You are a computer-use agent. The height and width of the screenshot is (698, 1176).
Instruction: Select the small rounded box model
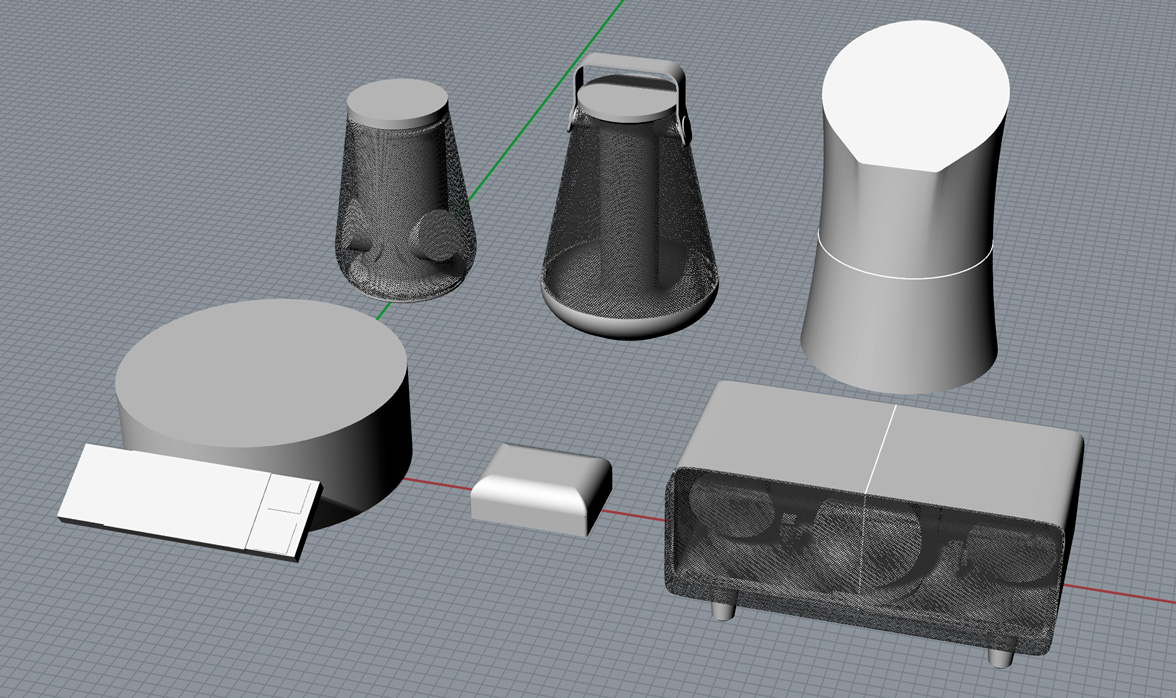coord(541,489)
